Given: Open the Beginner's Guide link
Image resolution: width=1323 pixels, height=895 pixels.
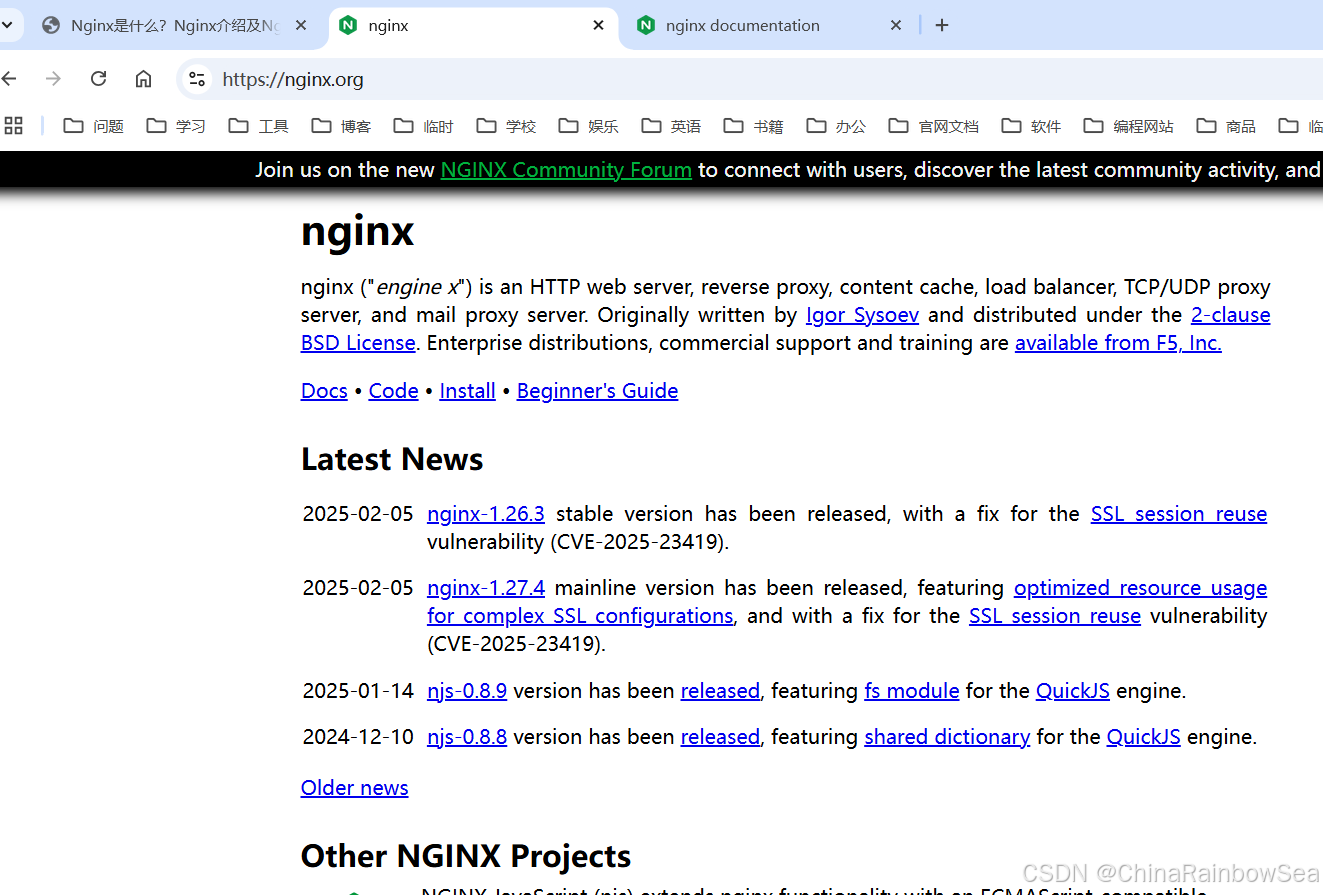Looking at the screenshot, I should (597, 391).
